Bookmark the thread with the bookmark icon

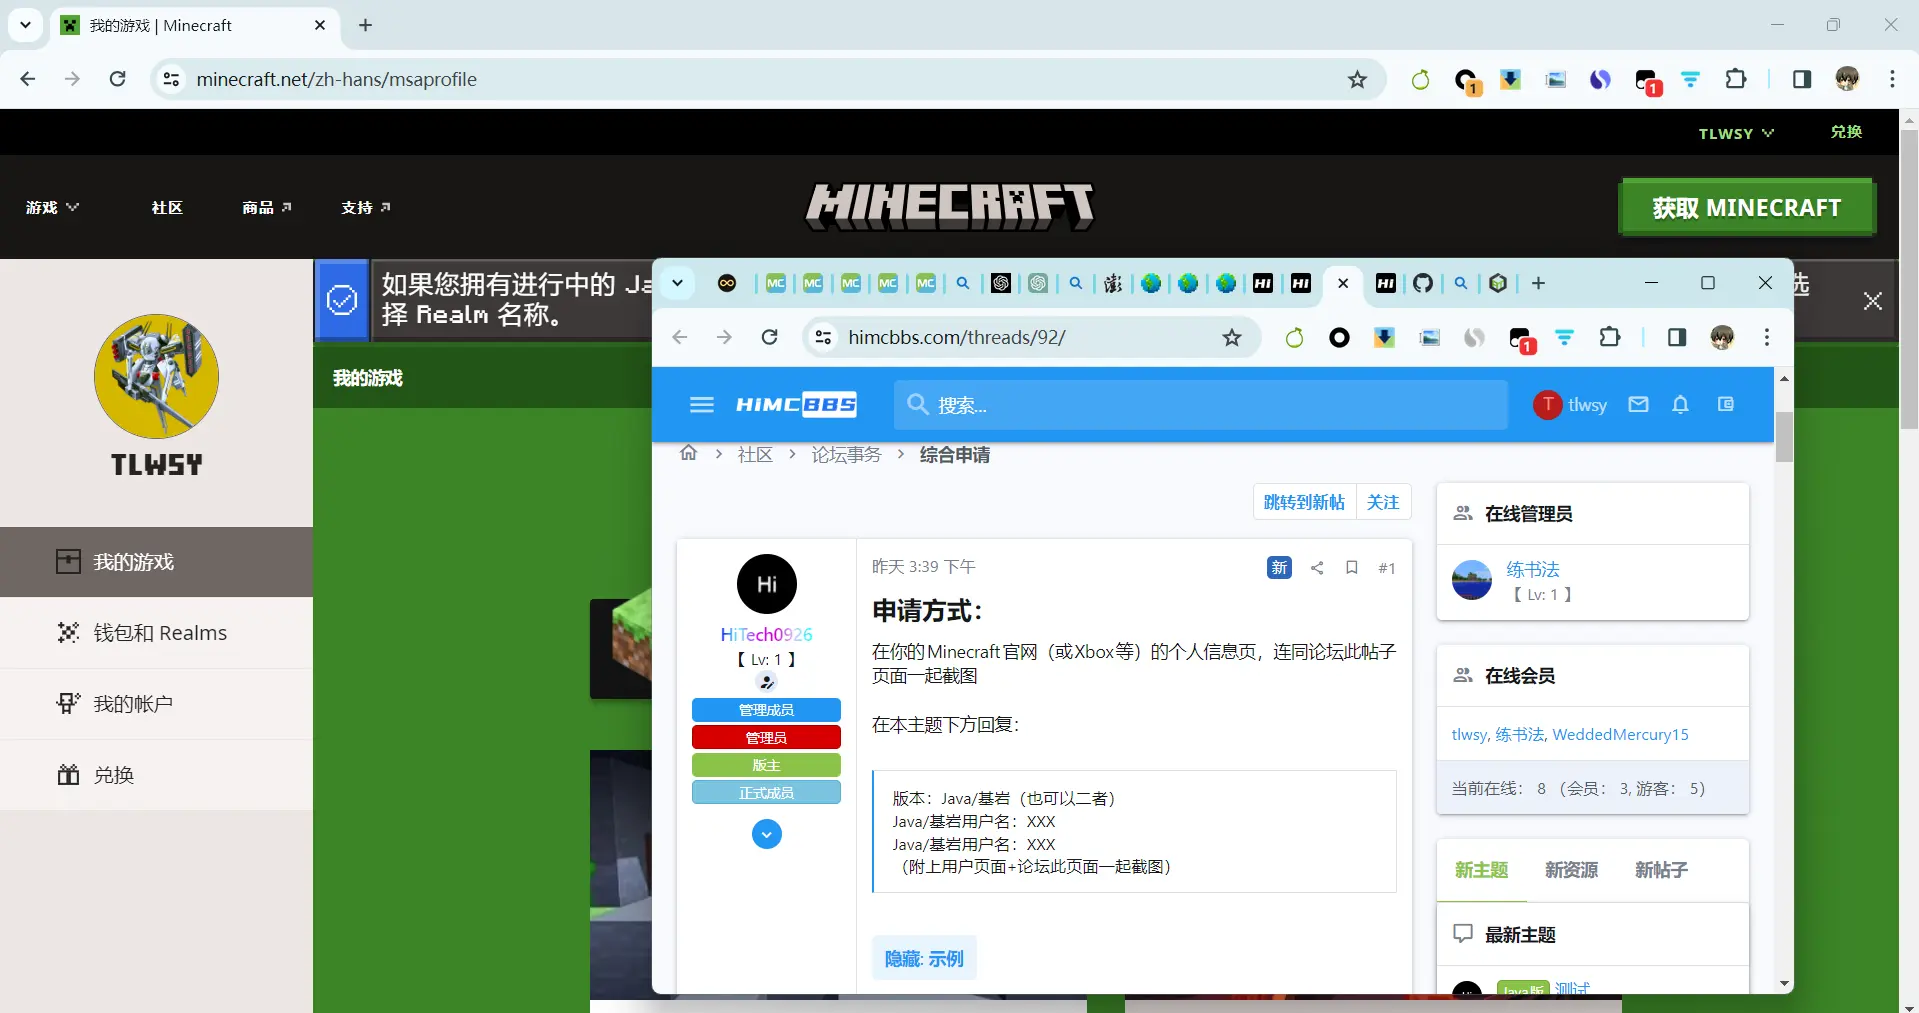(x=1351, y=567)
